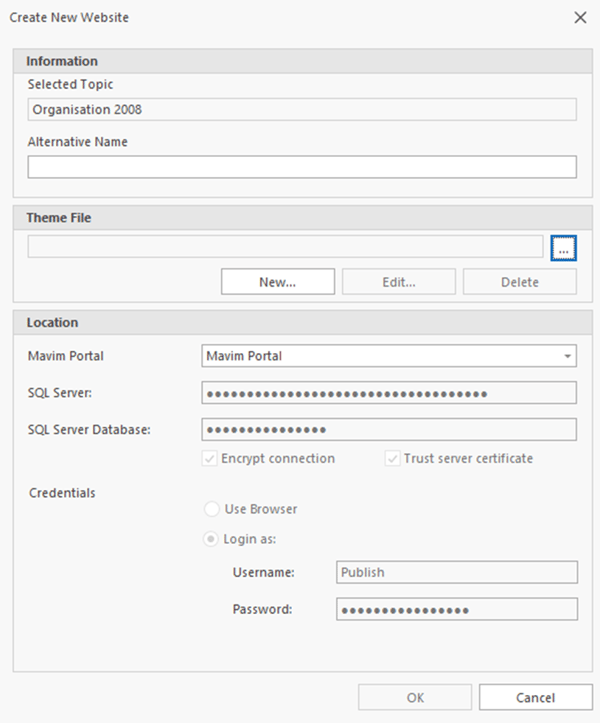Select the Use Browser radio option
This screenshot has height=723, width=600.
coord(212,509)
